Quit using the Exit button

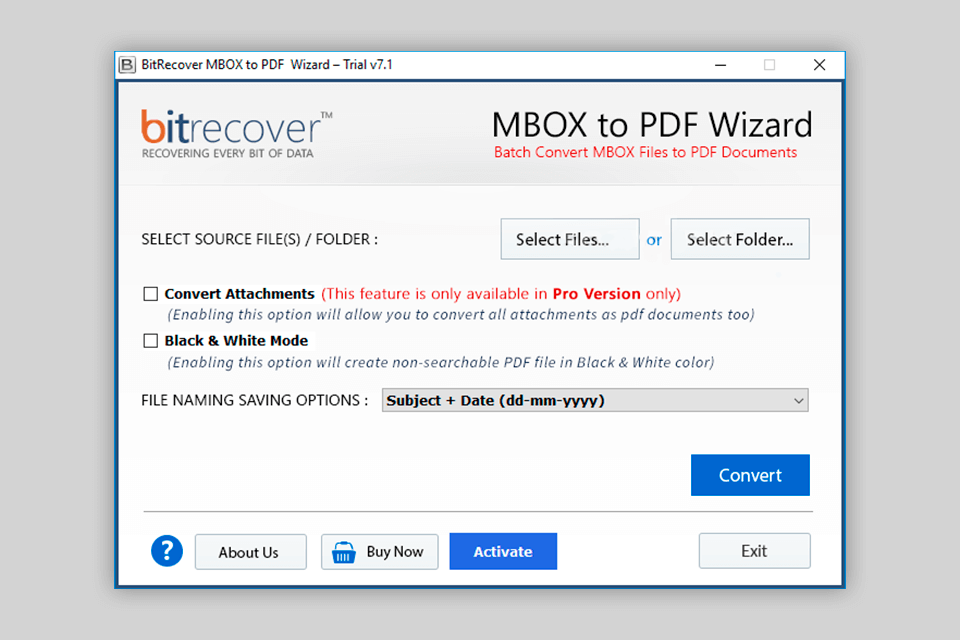click(x=754, y=551)
